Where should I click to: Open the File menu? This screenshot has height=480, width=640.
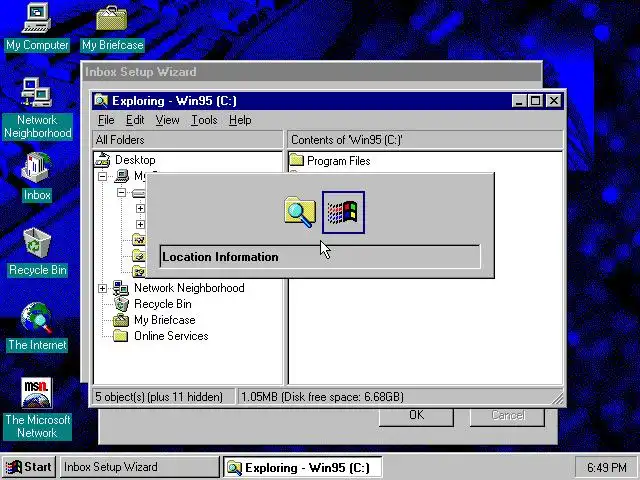tap(106, 120)
